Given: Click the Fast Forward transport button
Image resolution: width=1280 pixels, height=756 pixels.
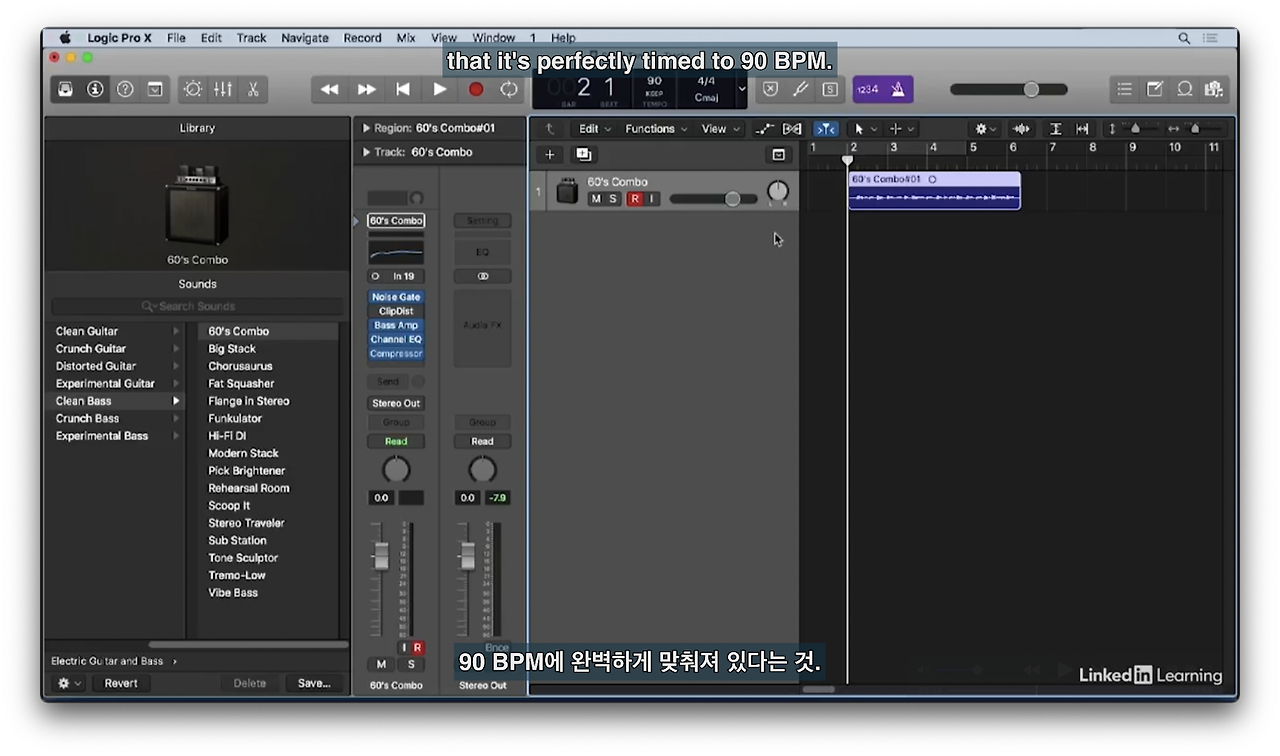Looking at the screenshot, I should pos(366,89).
